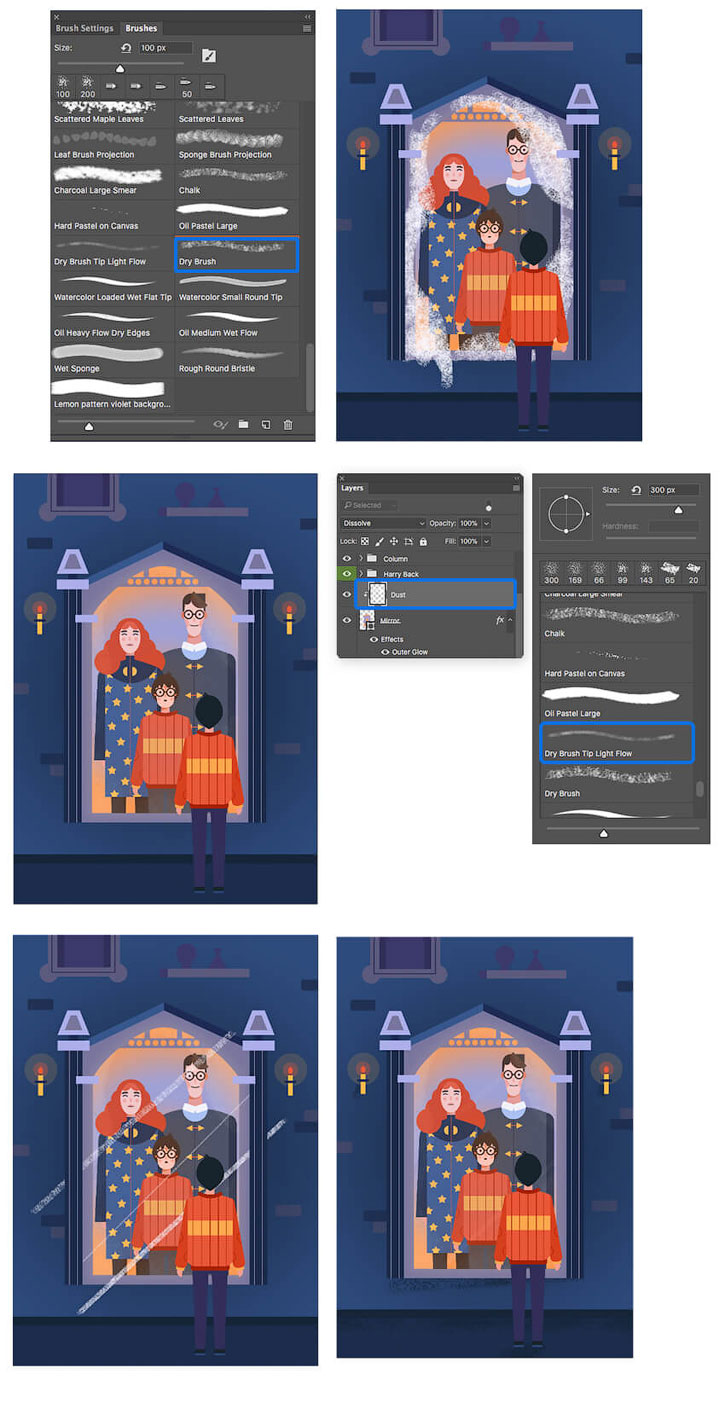Open the Opacity 100% dropdown arrow
The height and width of the screenshot is (1408, 725).
coord(487,523)
